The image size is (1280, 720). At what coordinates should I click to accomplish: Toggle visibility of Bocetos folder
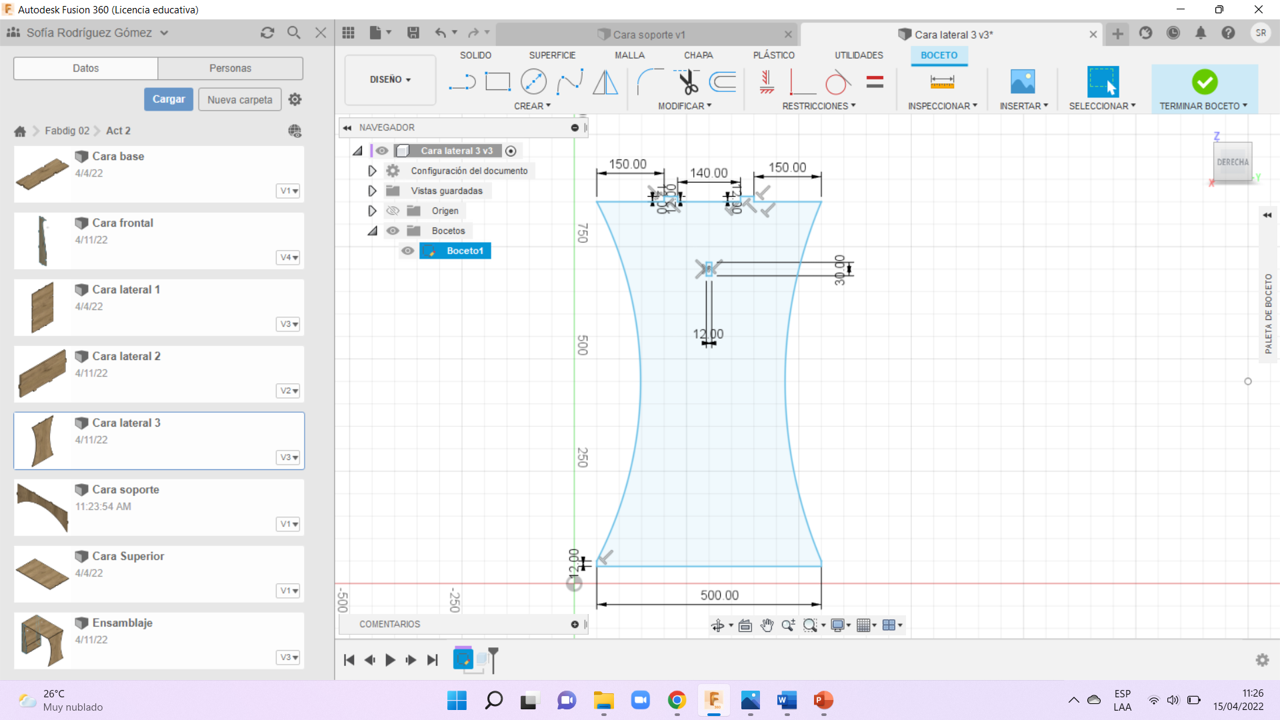tap(393, 231)
